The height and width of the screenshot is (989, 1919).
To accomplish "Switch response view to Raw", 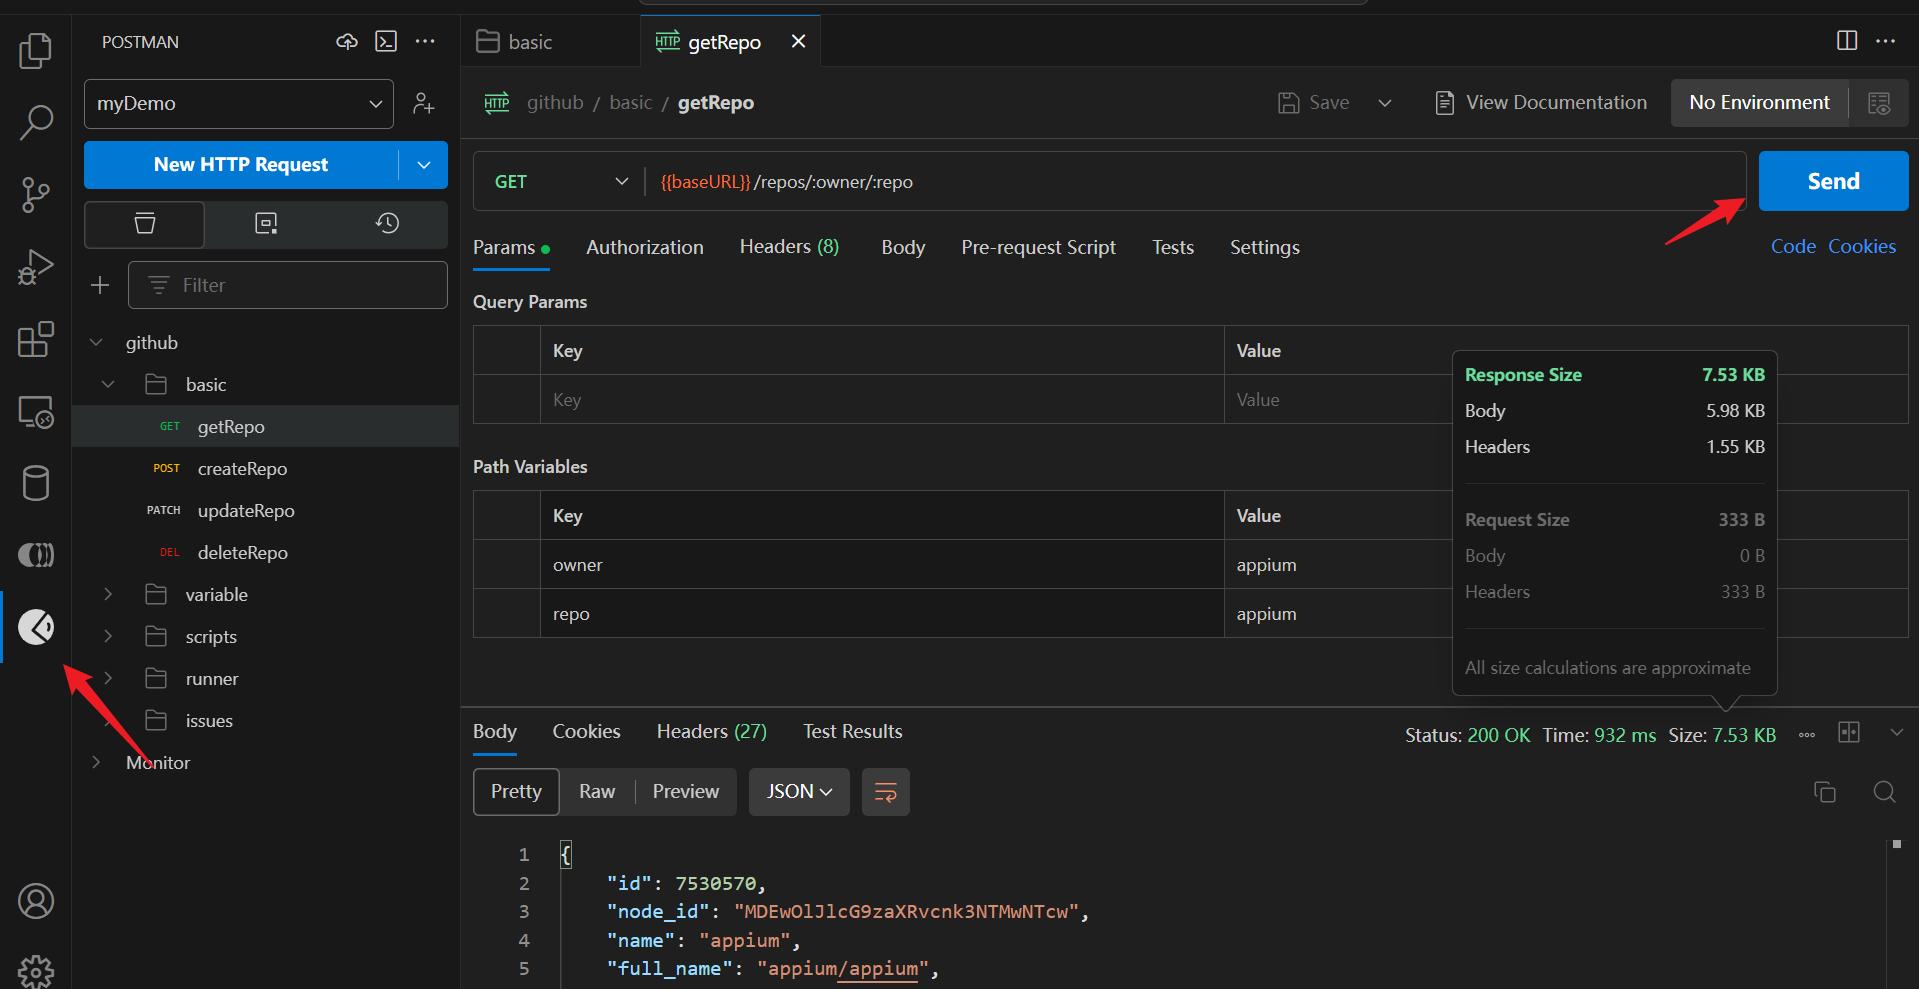I will click(597, 792).
